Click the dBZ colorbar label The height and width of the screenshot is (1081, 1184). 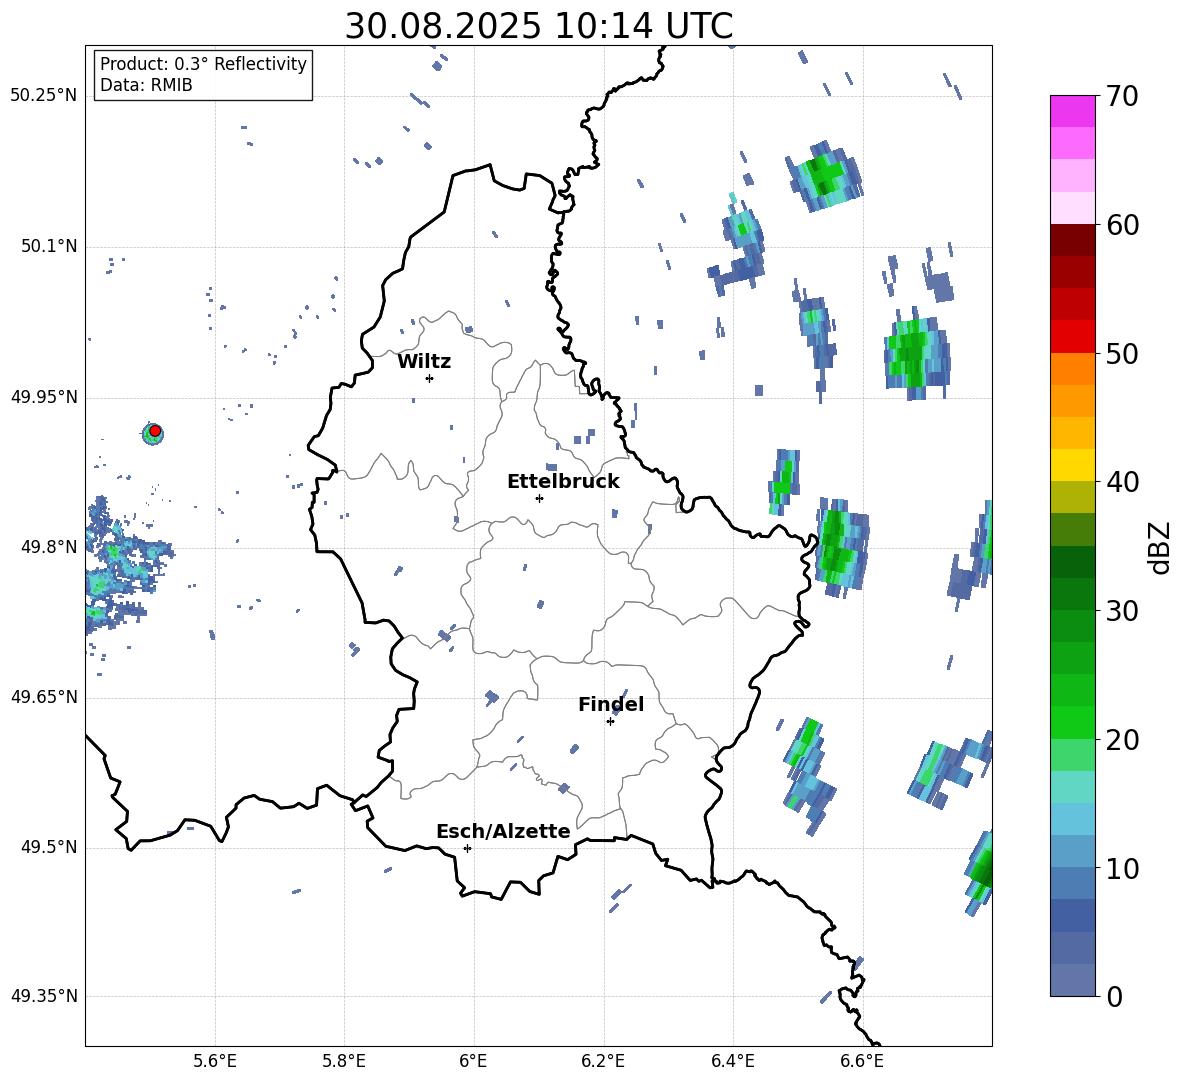coord(1161,547)
